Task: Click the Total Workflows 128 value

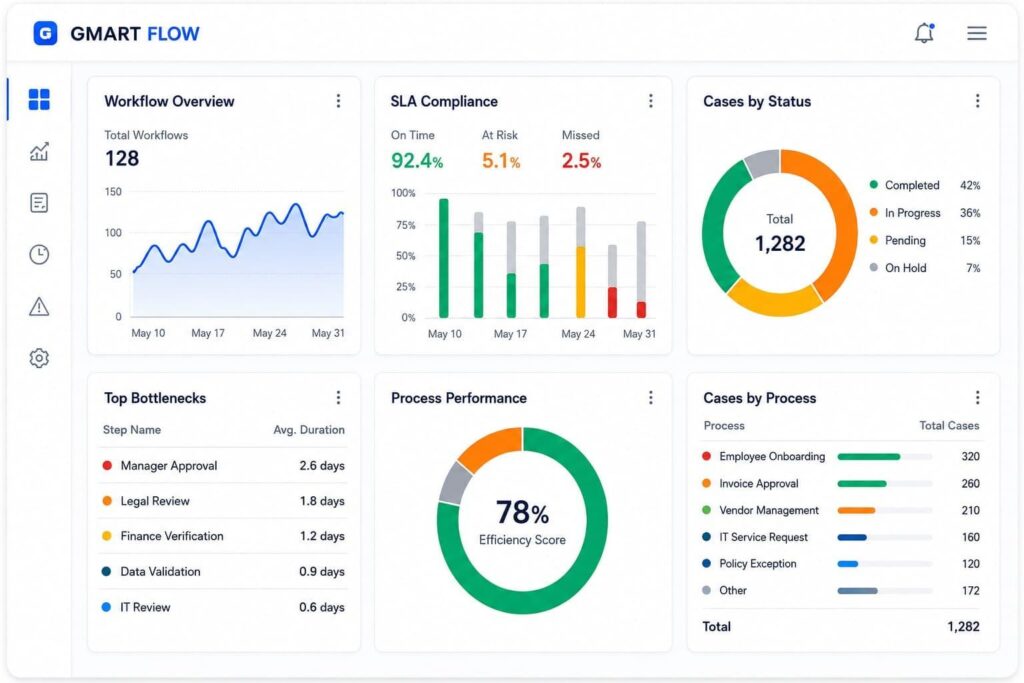Action: point(122,159)
